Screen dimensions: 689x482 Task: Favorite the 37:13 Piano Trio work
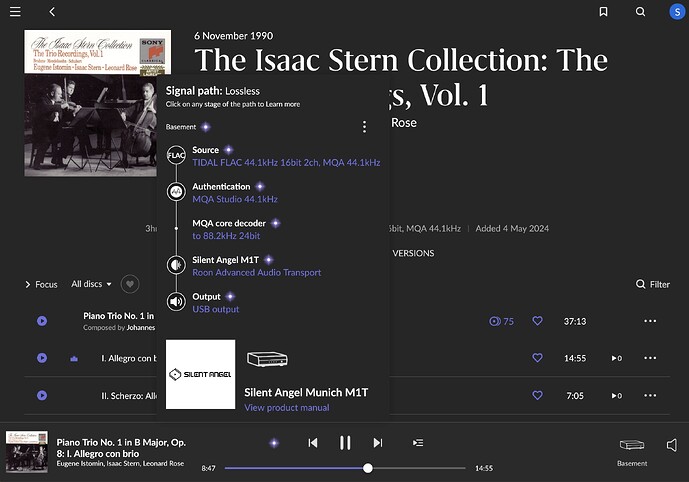(537, 321)
